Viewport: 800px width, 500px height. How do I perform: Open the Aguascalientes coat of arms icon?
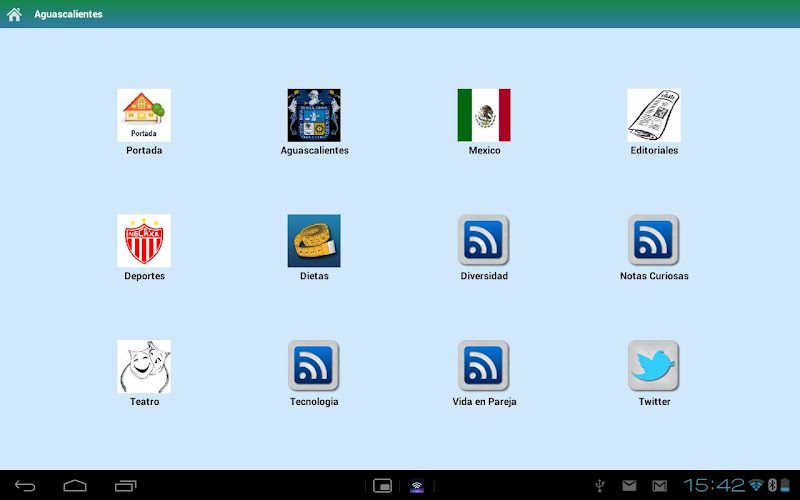coord(314,115)
